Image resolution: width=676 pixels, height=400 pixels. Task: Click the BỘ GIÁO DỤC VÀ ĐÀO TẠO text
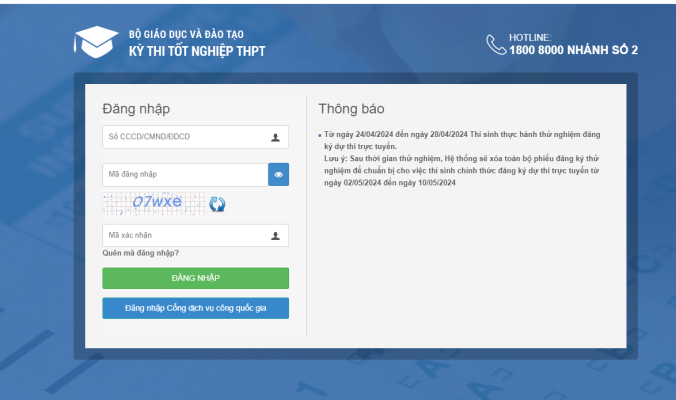tap(189, 34)
